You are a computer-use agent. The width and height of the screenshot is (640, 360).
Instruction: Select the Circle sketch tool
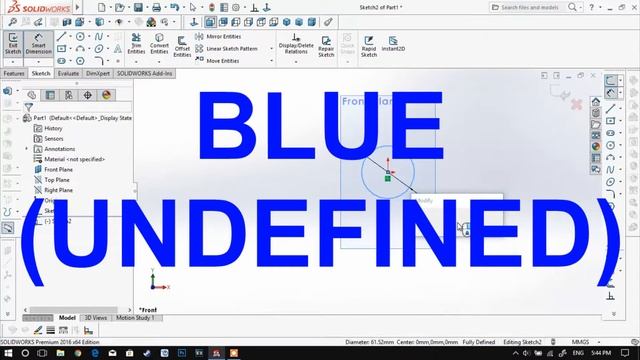pyautogui.click(x=80, y=37)
